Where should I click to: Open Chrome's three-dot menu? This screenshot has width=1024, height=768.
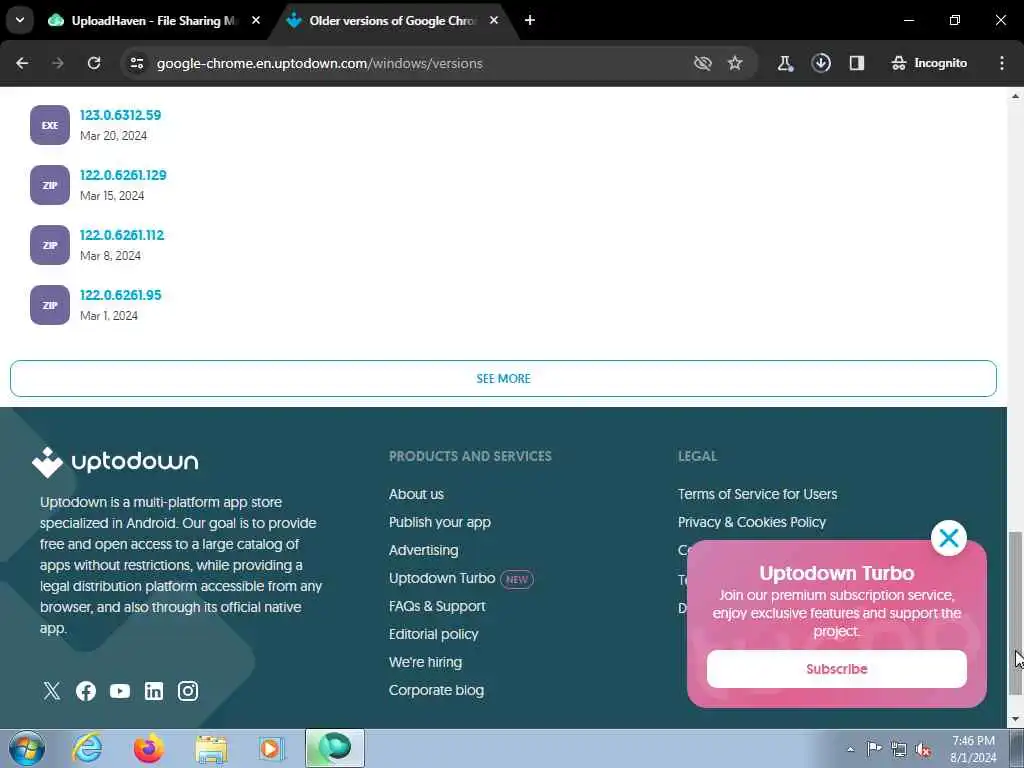pyautogui.click(x=1002, y=63)
